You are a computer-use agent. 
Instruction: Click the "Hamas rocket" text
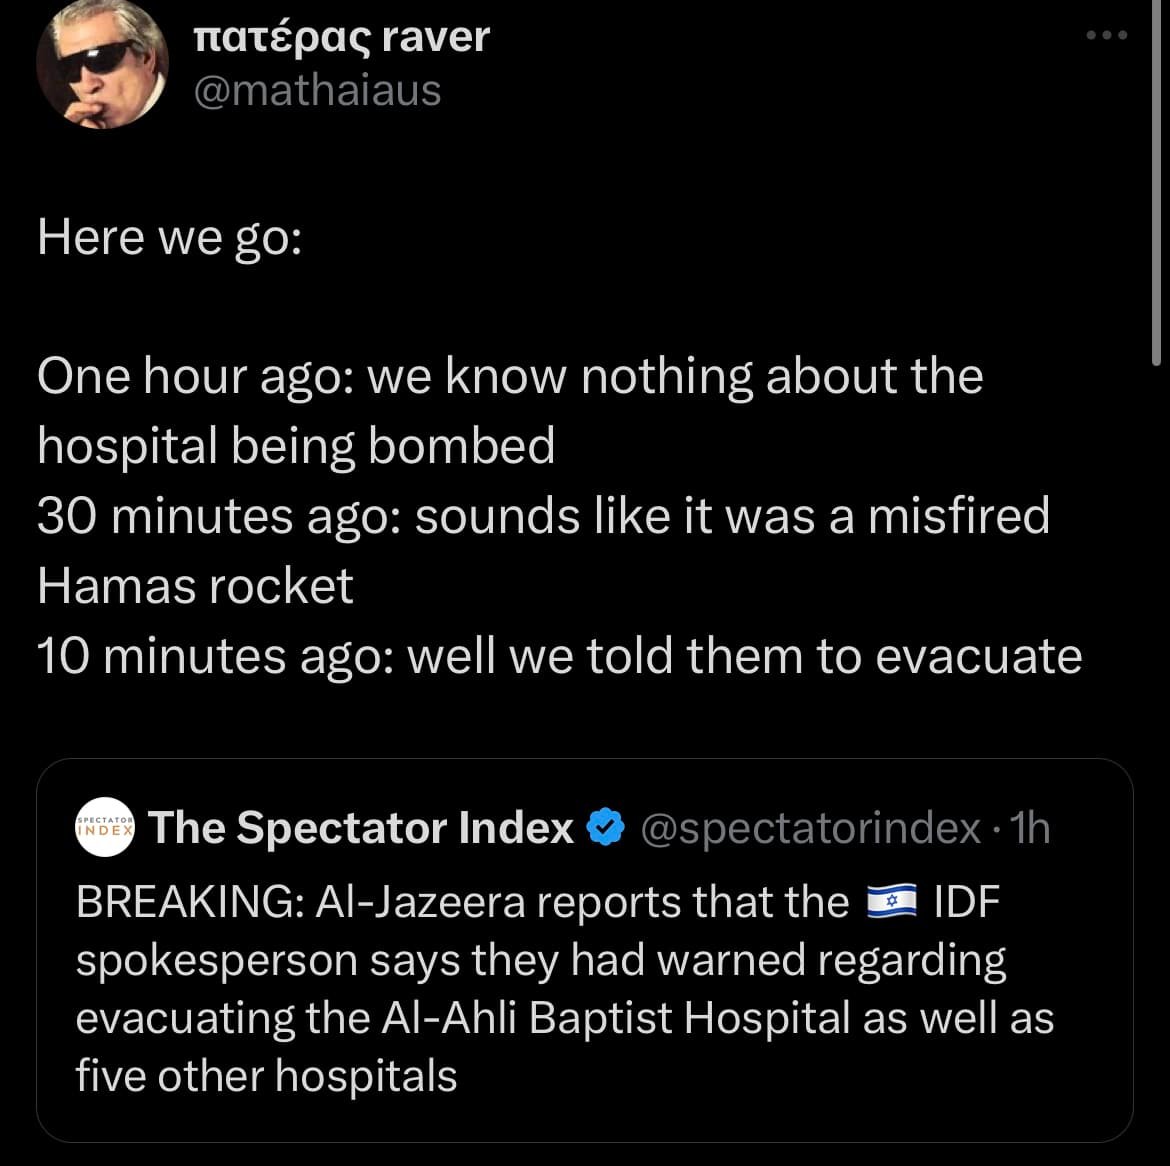tap(195, 587)
